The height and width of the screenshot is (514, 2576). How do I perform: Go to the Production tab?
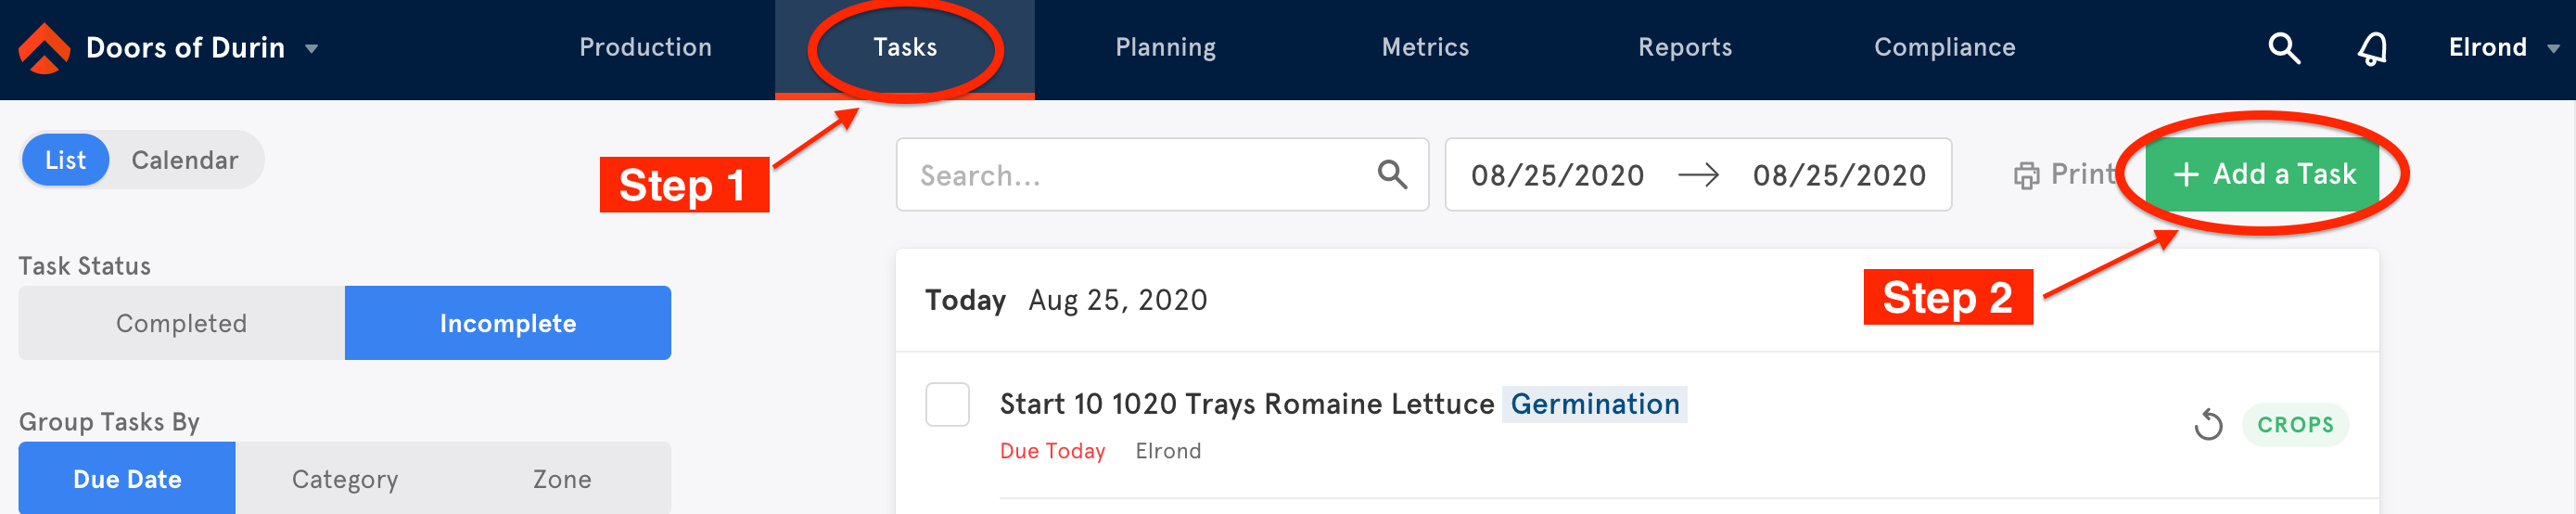[645, 48]
